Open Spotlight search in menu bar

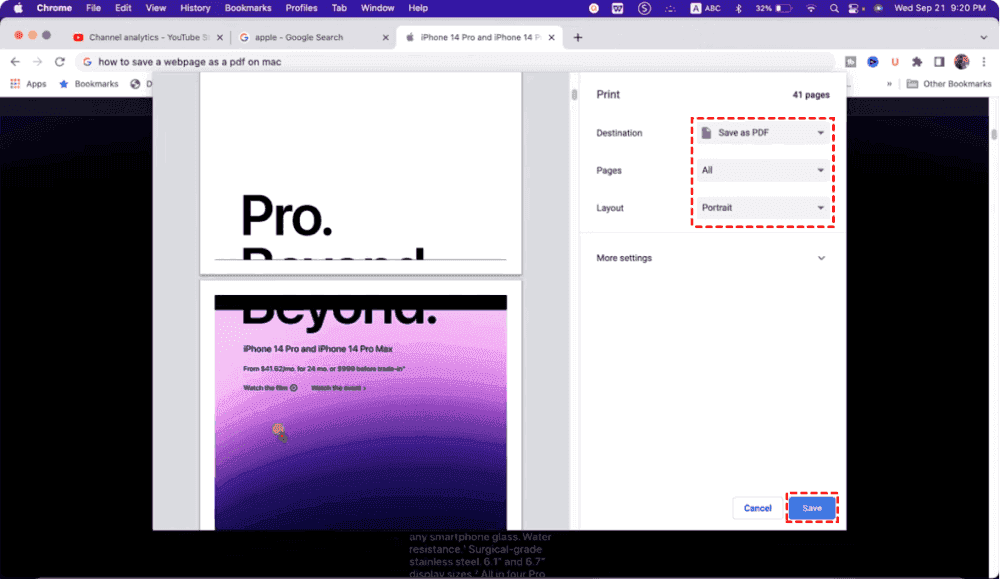point(834,8)
